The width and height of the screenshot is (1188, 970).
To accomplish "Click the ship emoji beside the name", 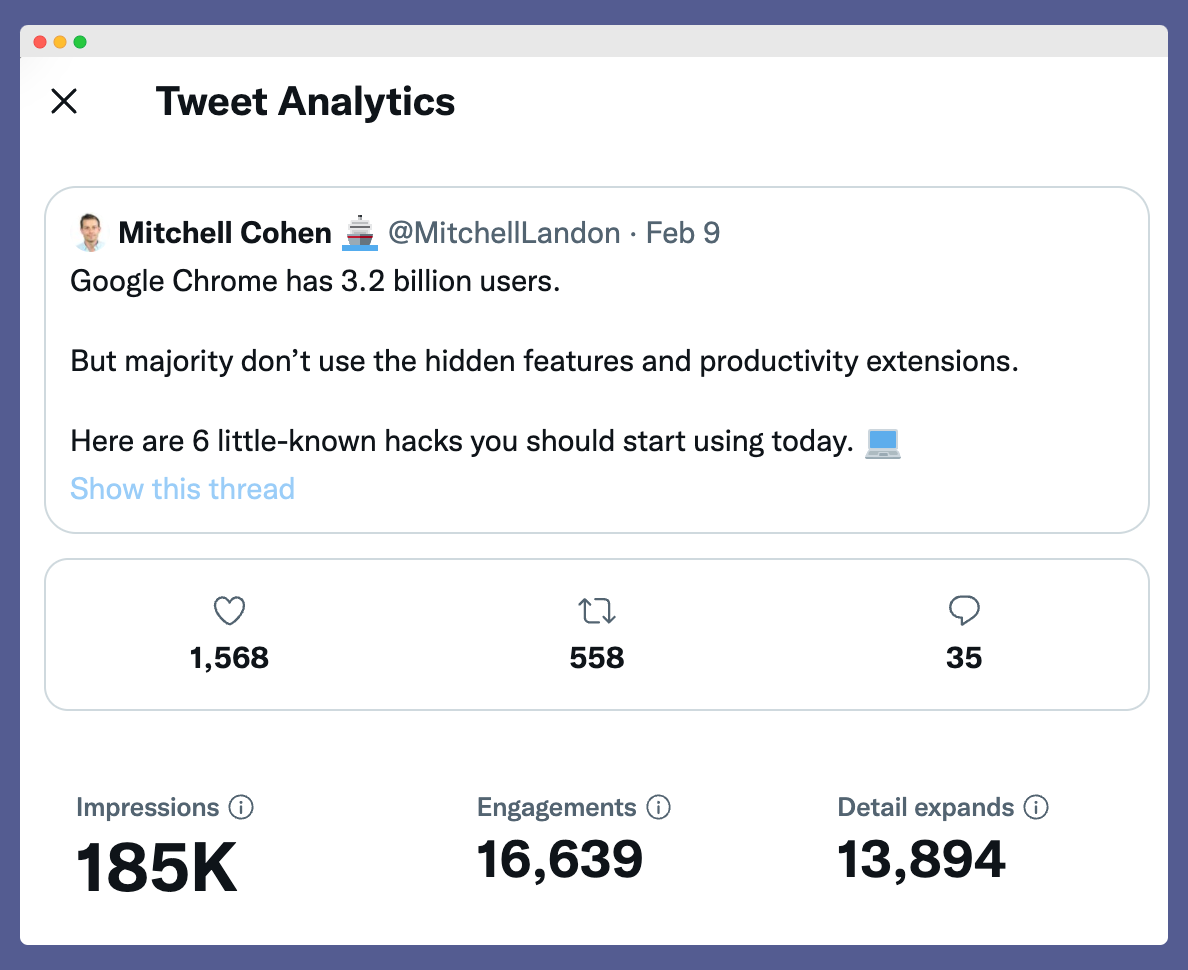I will click(360, 233).
